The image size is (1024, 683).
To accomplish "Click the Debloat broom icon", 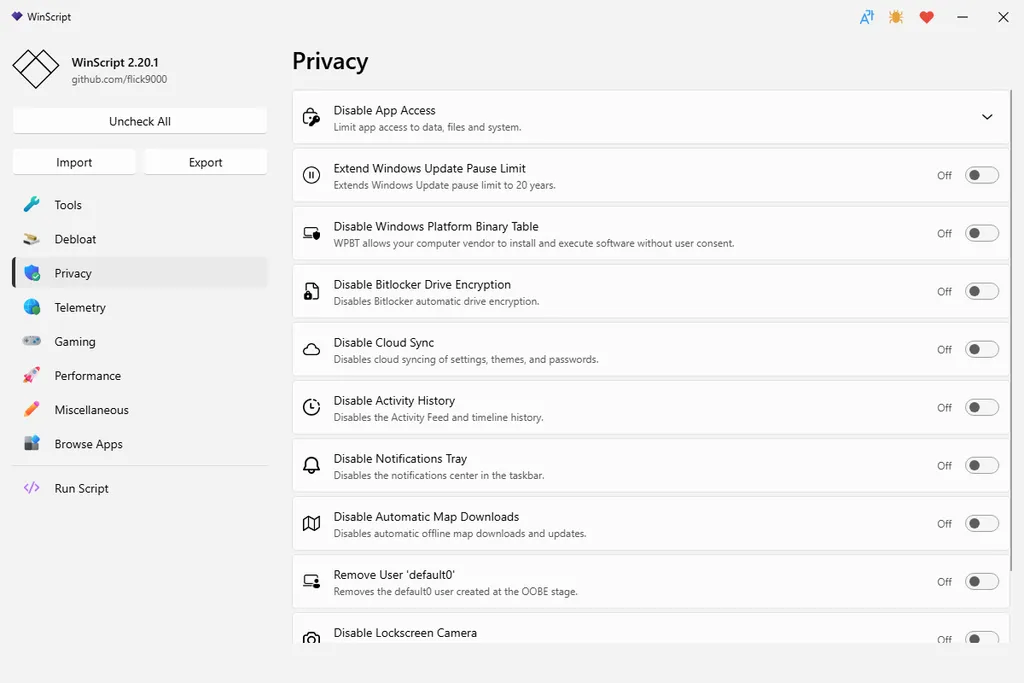I will coord(31,239).
